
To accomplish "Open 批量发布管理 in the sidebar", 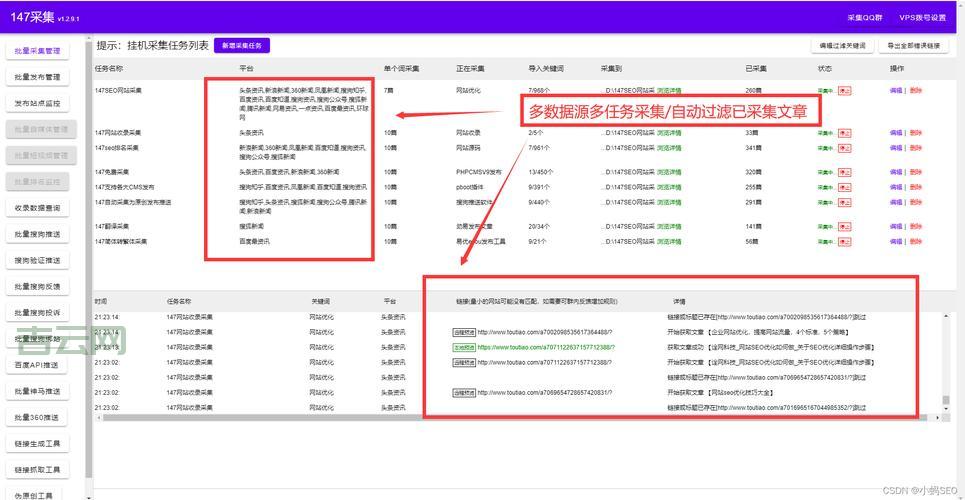I will click(x=38, y=78).
